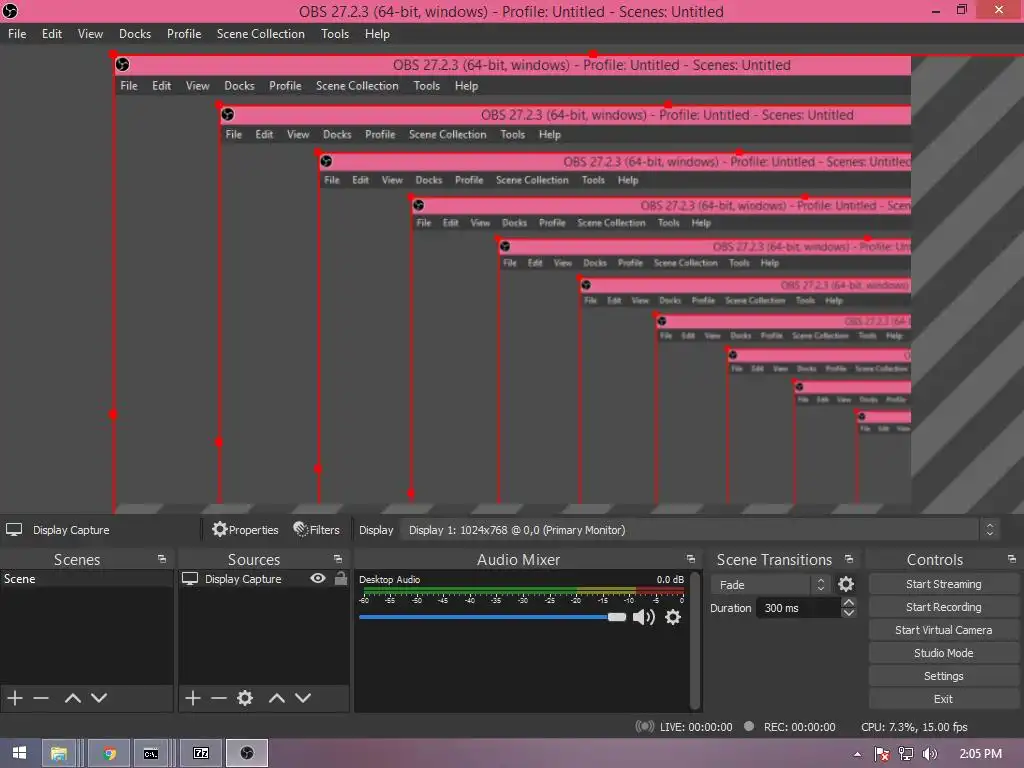Click Start Recording
This screenshot has height=768, width=1024.
[944, 607]
